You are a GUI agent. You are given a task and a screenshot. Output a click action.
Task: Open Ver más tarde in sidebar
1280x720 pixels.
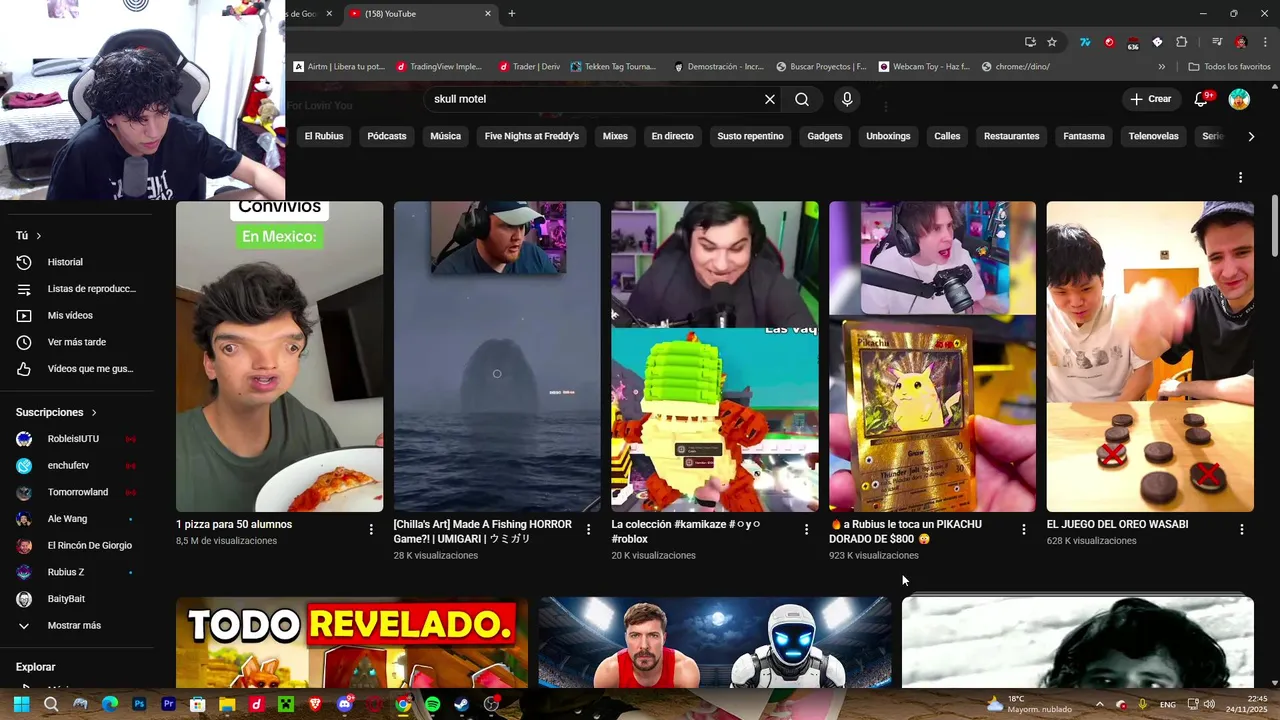click(75, 342)
